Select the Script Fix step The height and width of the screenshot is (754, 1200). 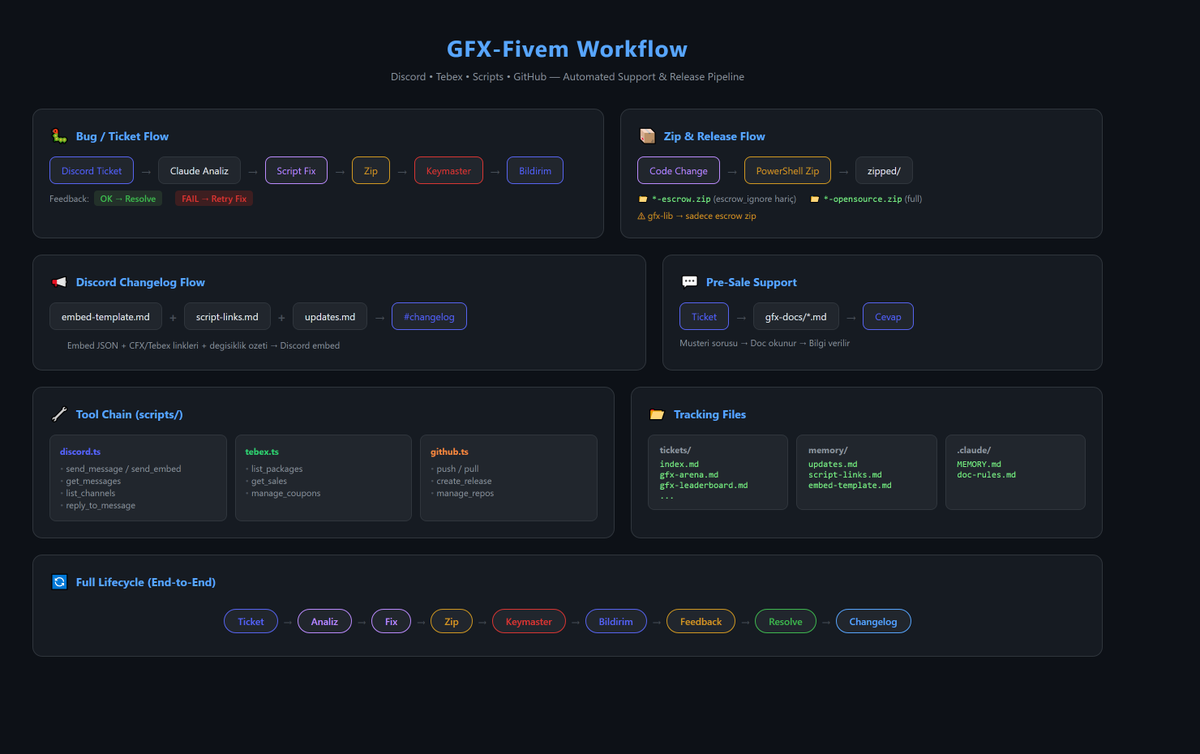pyautogui.click(x=296, y=171)
